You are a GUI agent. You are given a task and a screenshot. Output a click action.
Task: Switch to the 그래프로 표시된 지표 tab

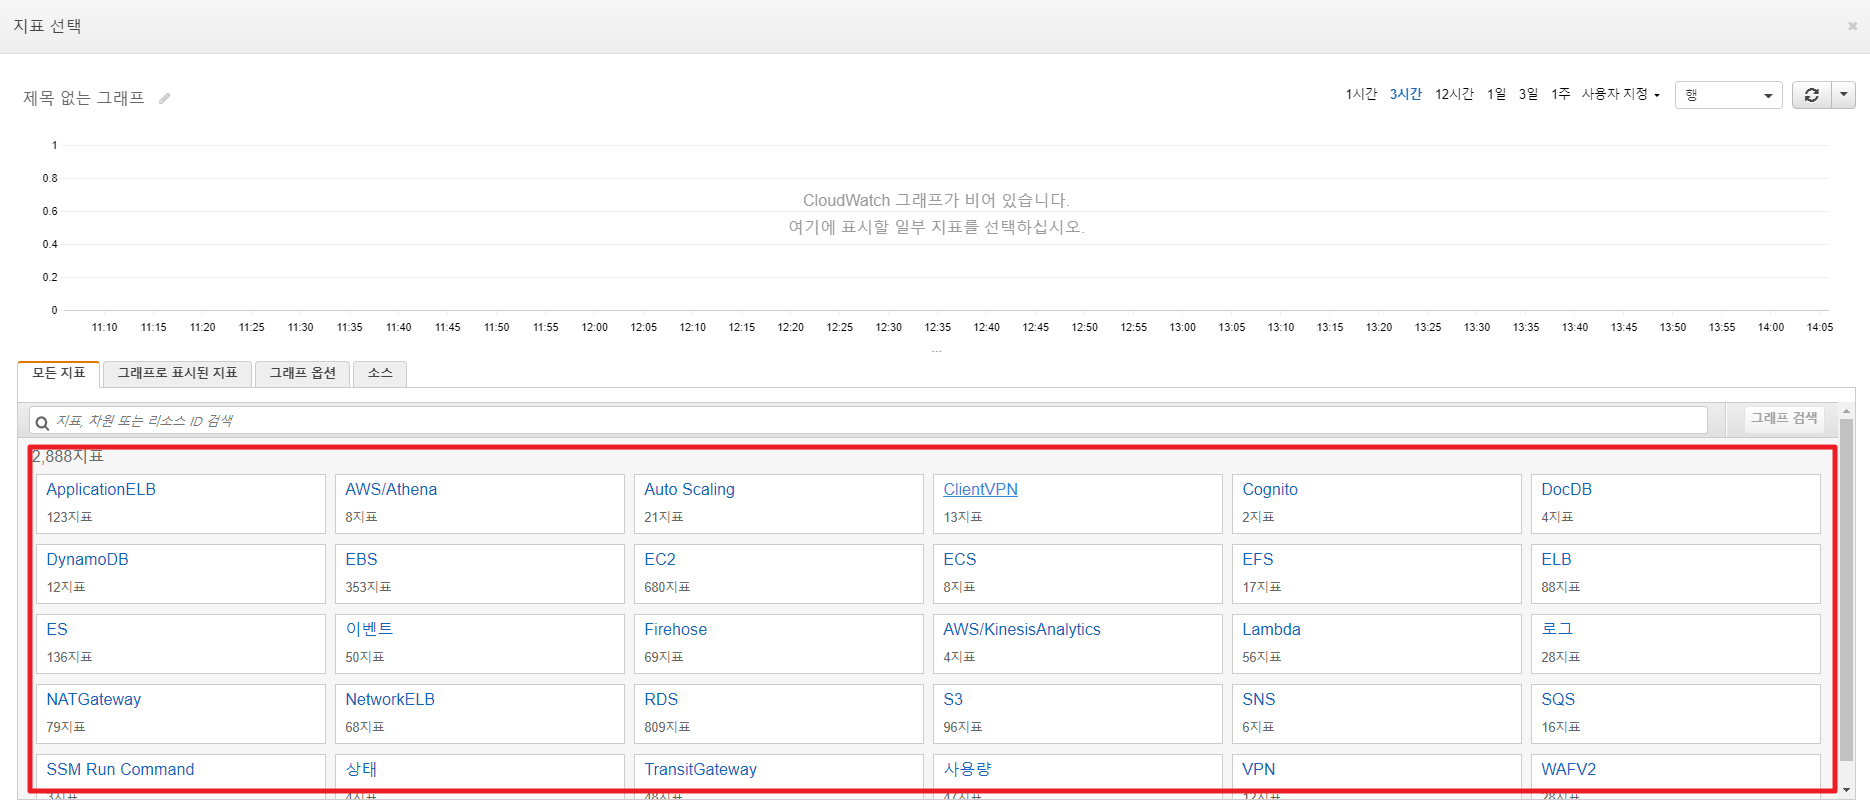(177, 374)
